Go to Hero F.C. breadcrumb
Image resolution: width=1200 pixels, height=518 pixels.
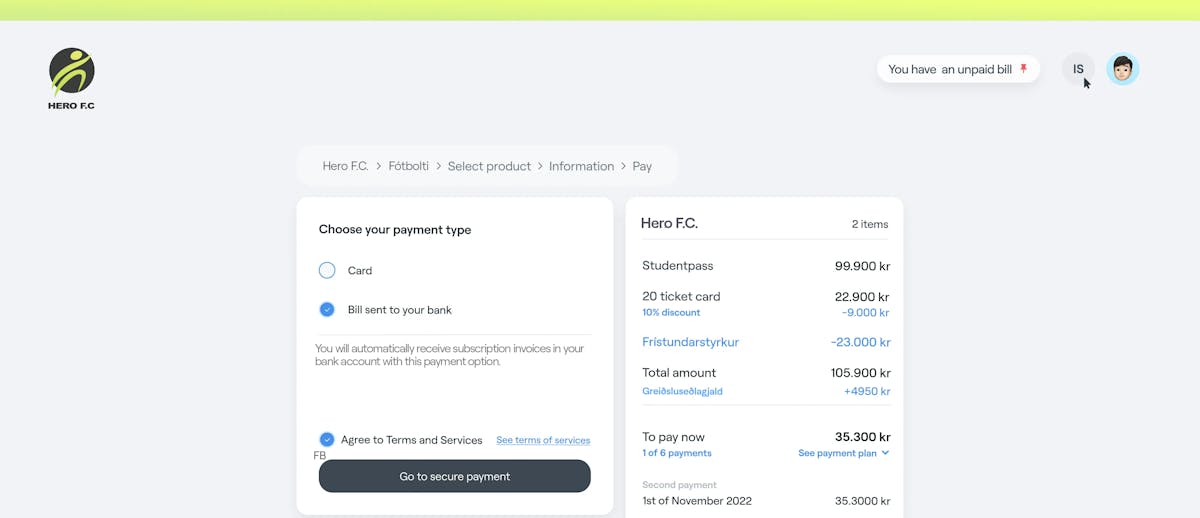pos(345,166)
